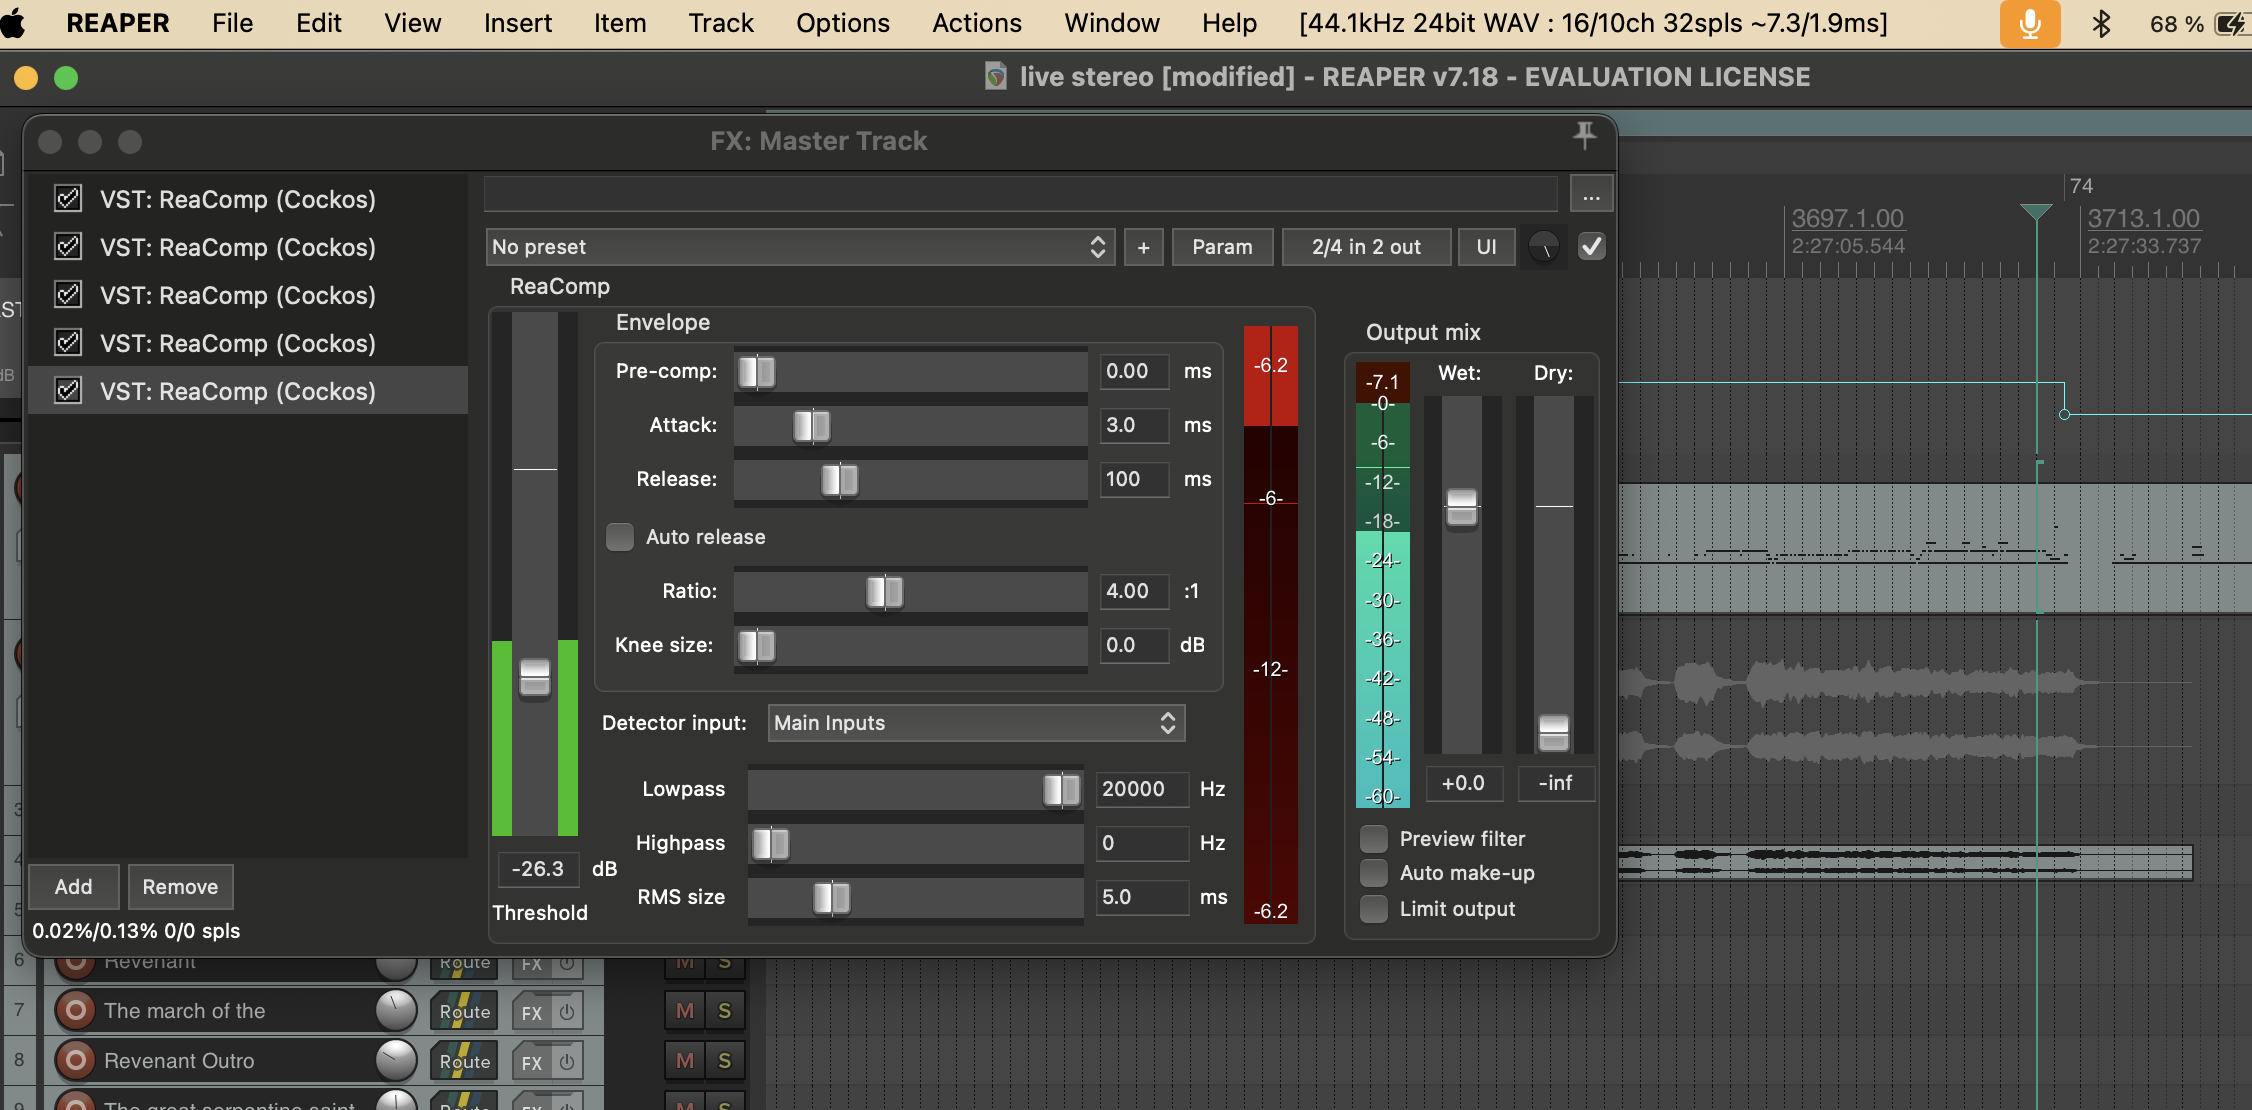This screenshot has height=1110, width=2252.
Task: Open the No preset dropdown
Action: click(x=800, y=247)
